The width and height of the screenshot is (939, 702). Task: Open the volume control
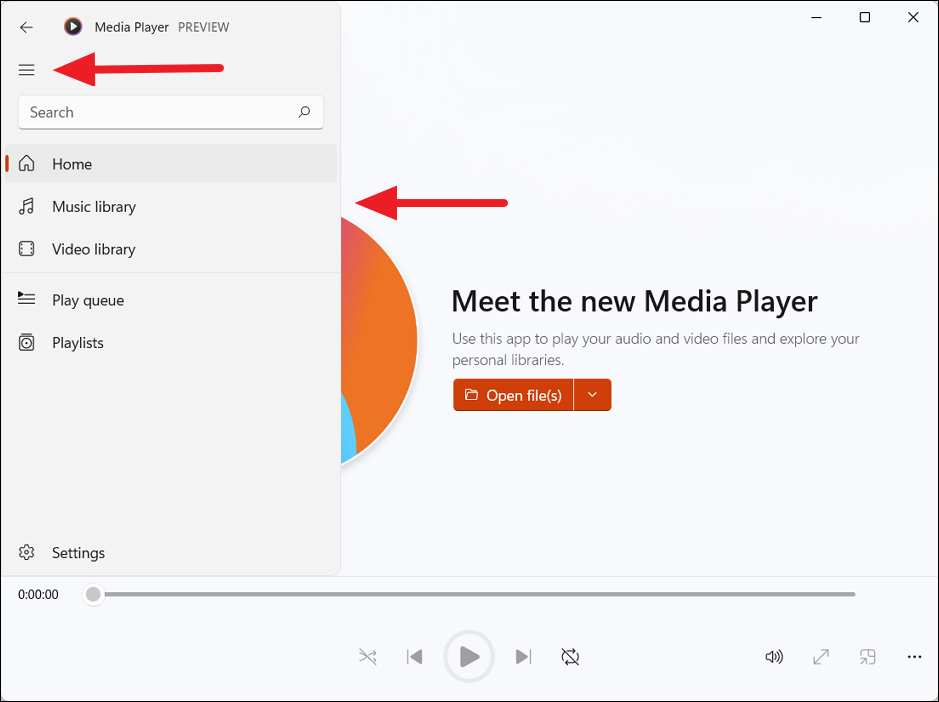point(774,656)
